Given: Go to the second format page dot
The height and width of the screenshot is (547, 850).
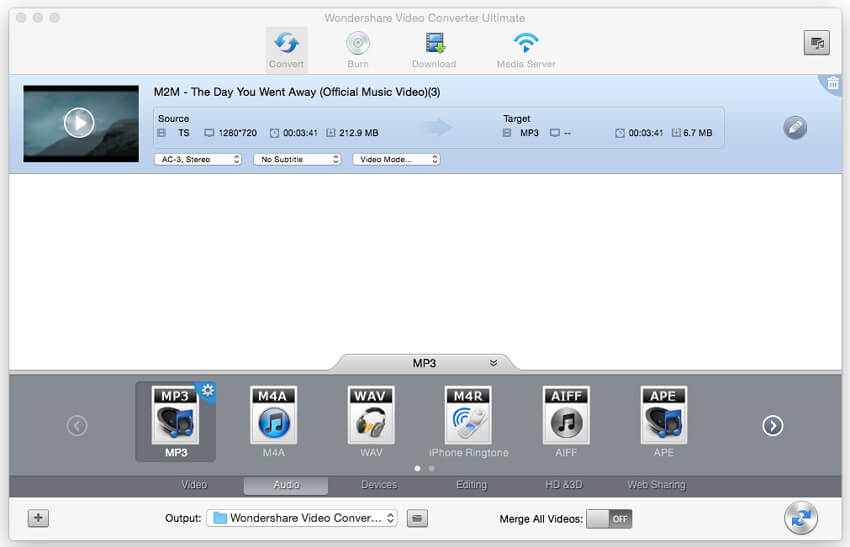Looking at the screenshot, I should click(x=432, y=468).
